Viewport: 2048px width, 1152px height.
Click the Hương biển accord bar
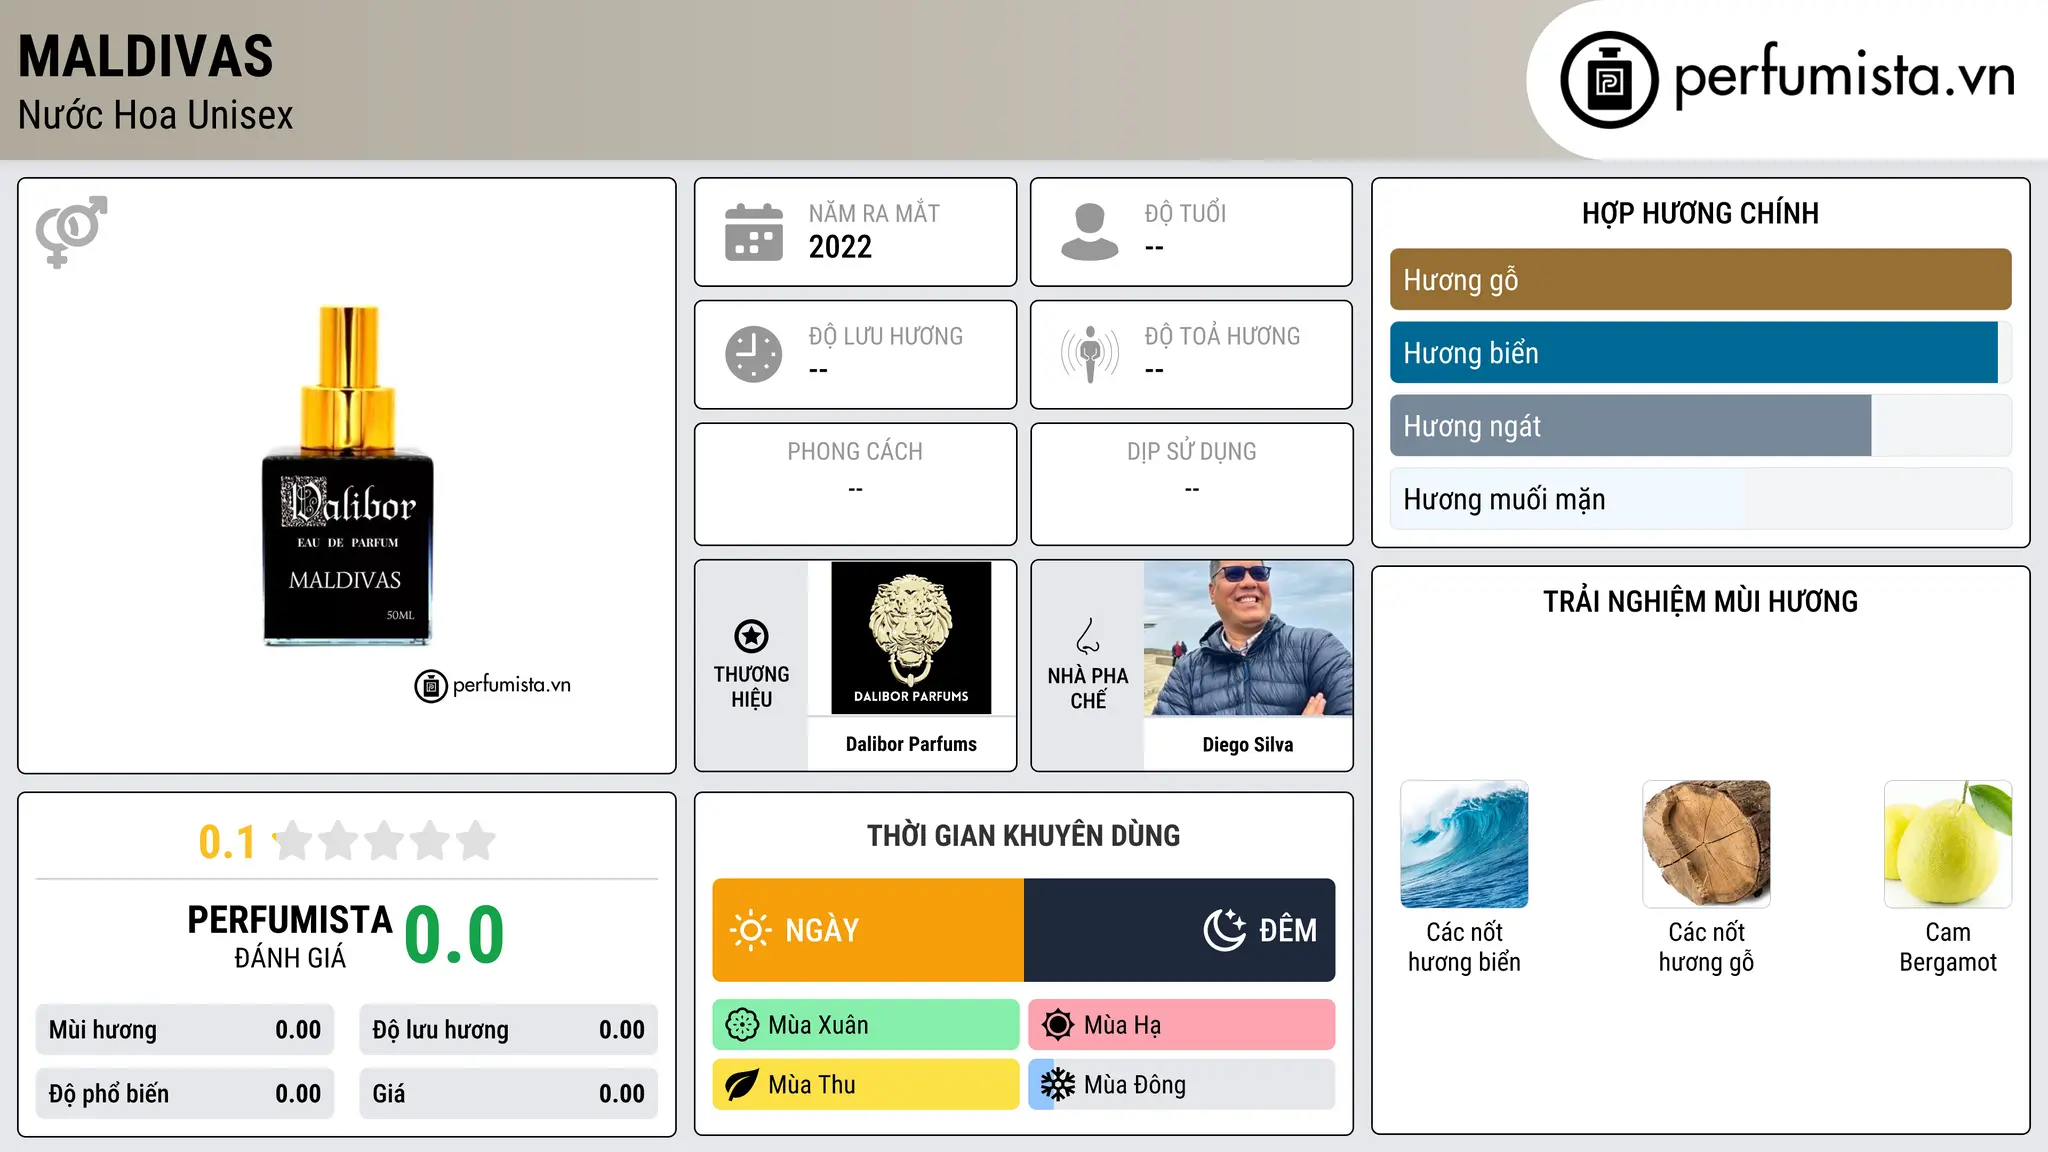1701,353
